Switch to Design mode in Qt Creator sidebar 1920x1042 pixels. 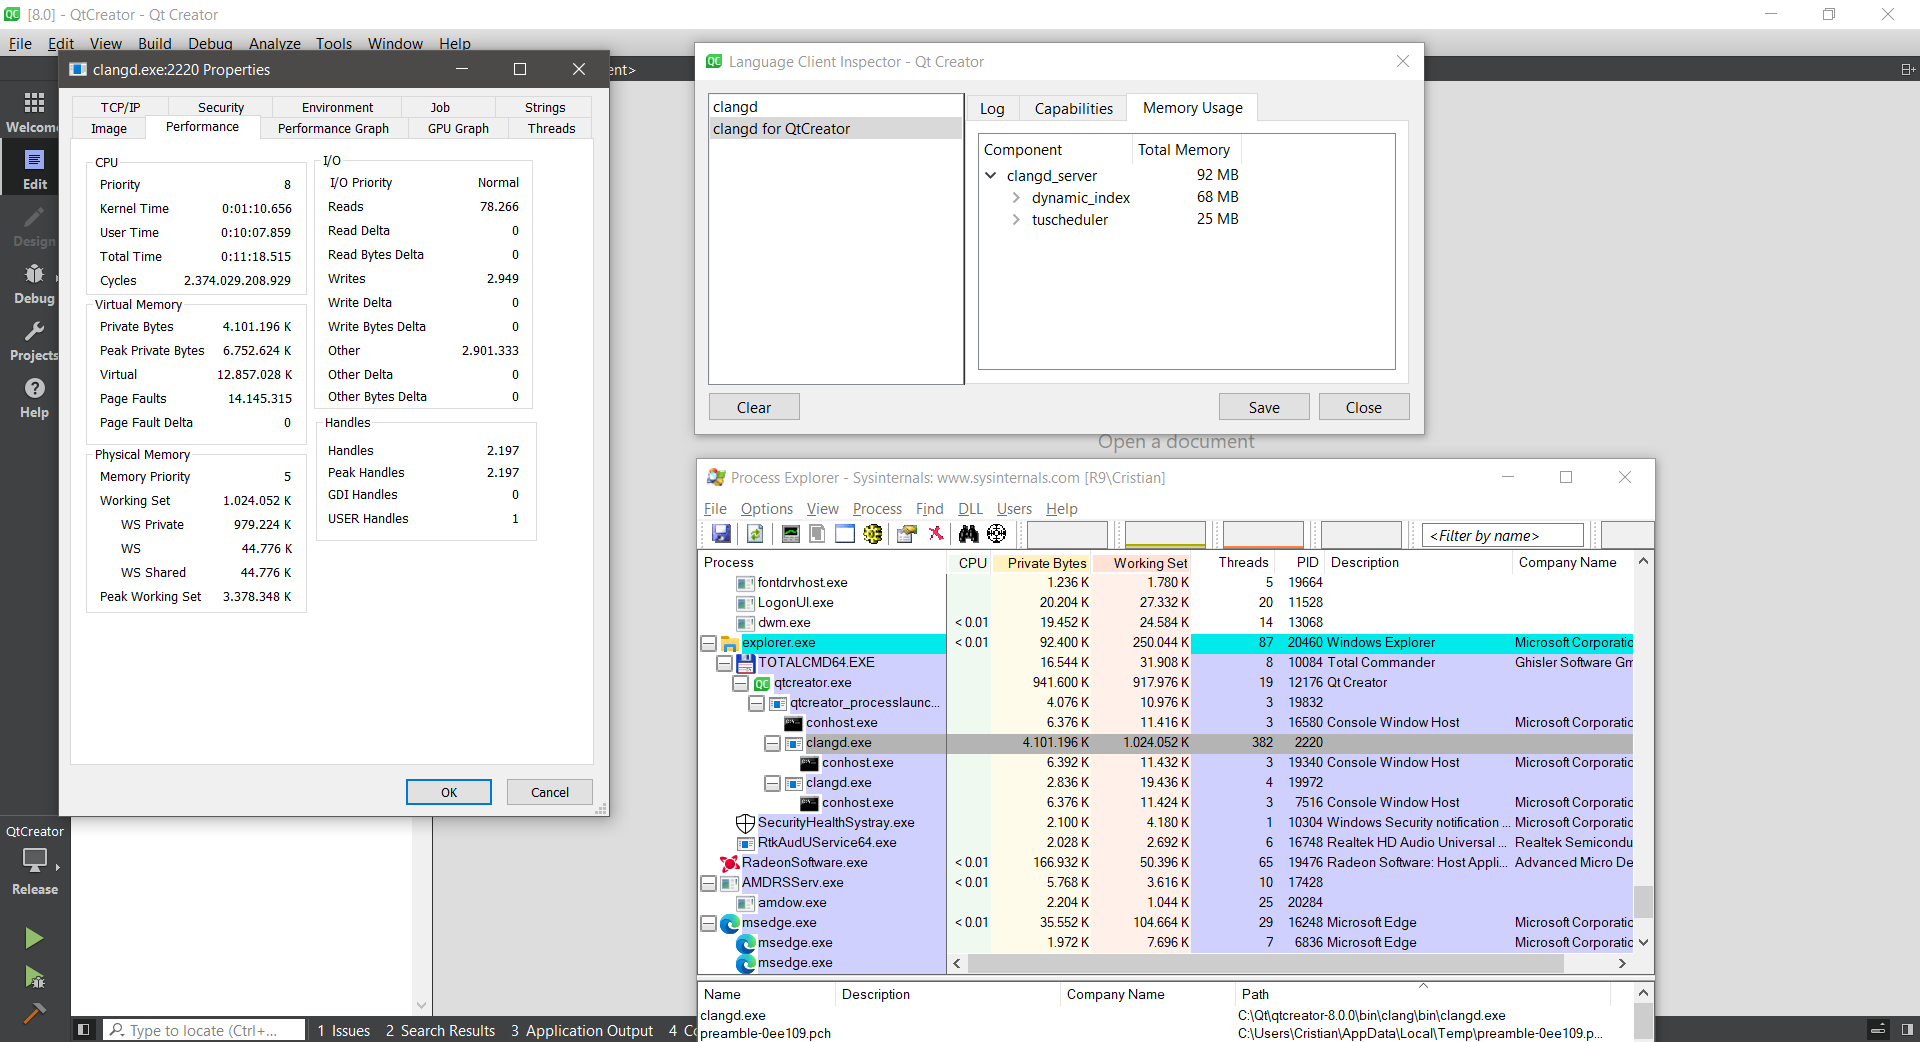coord(34,227)
